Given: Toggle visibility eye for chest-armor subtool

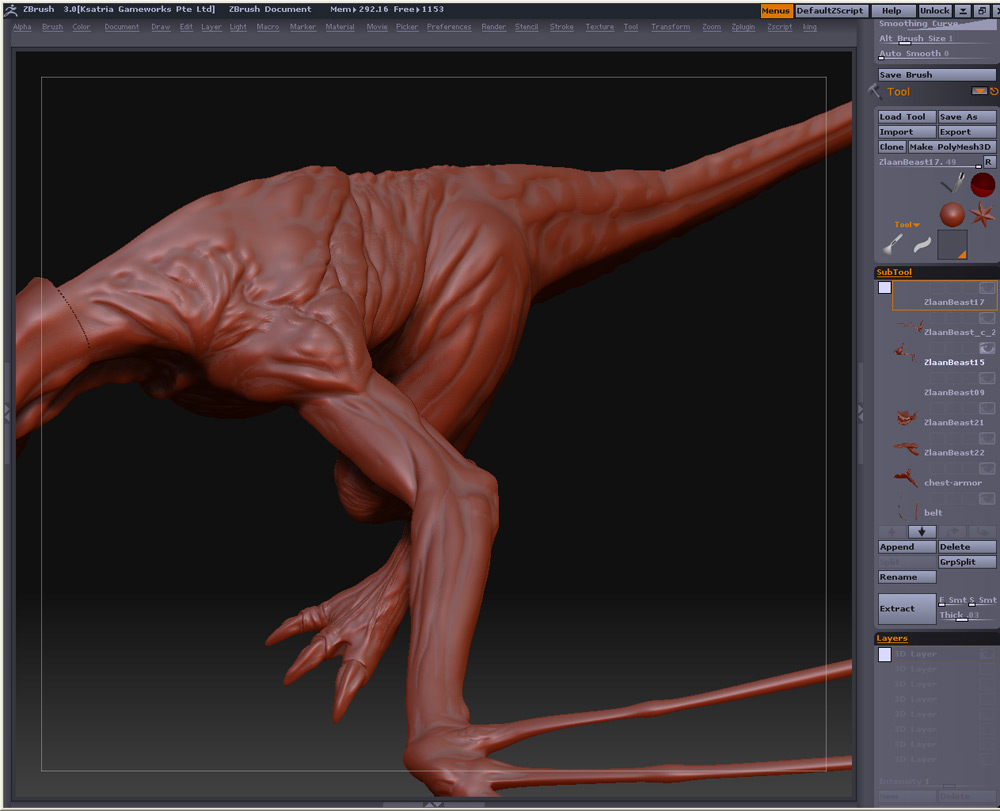Looking at the screenshot, I should point(987,468).
